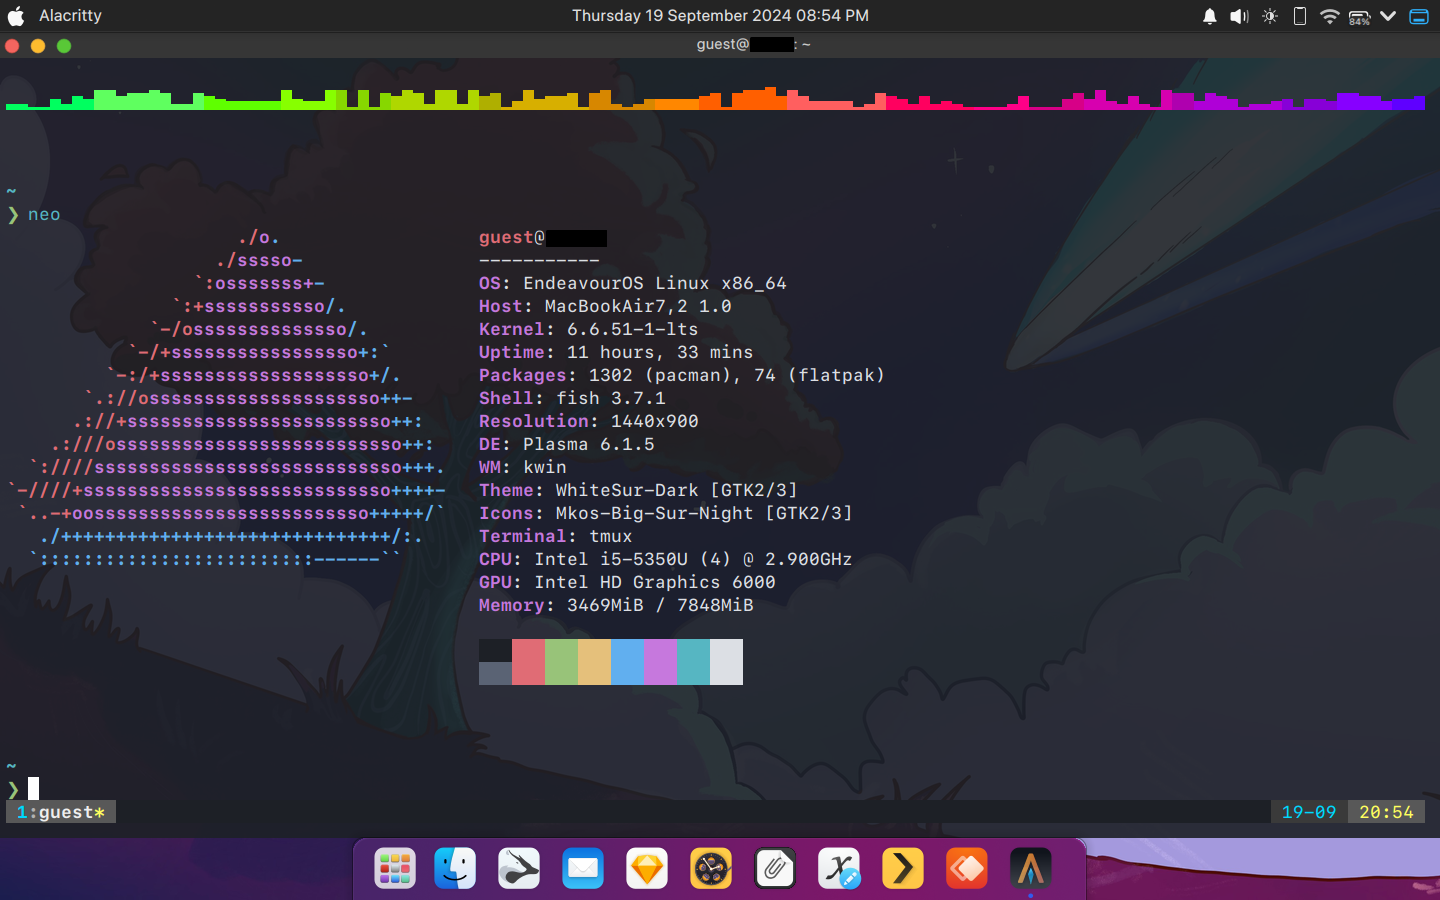Click the volume speaker icon
This screenshot has width=1440, height=900.
point(1240,16)
